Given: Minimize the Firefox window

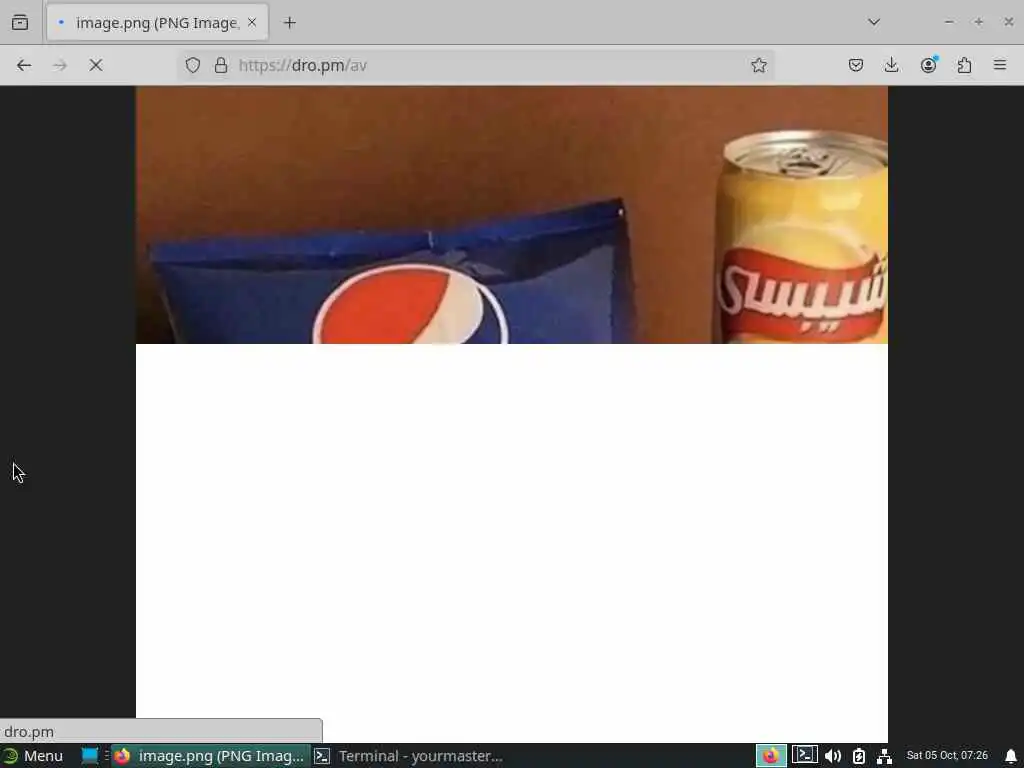Looking at the screenshot, I should [x=949, y=22].
